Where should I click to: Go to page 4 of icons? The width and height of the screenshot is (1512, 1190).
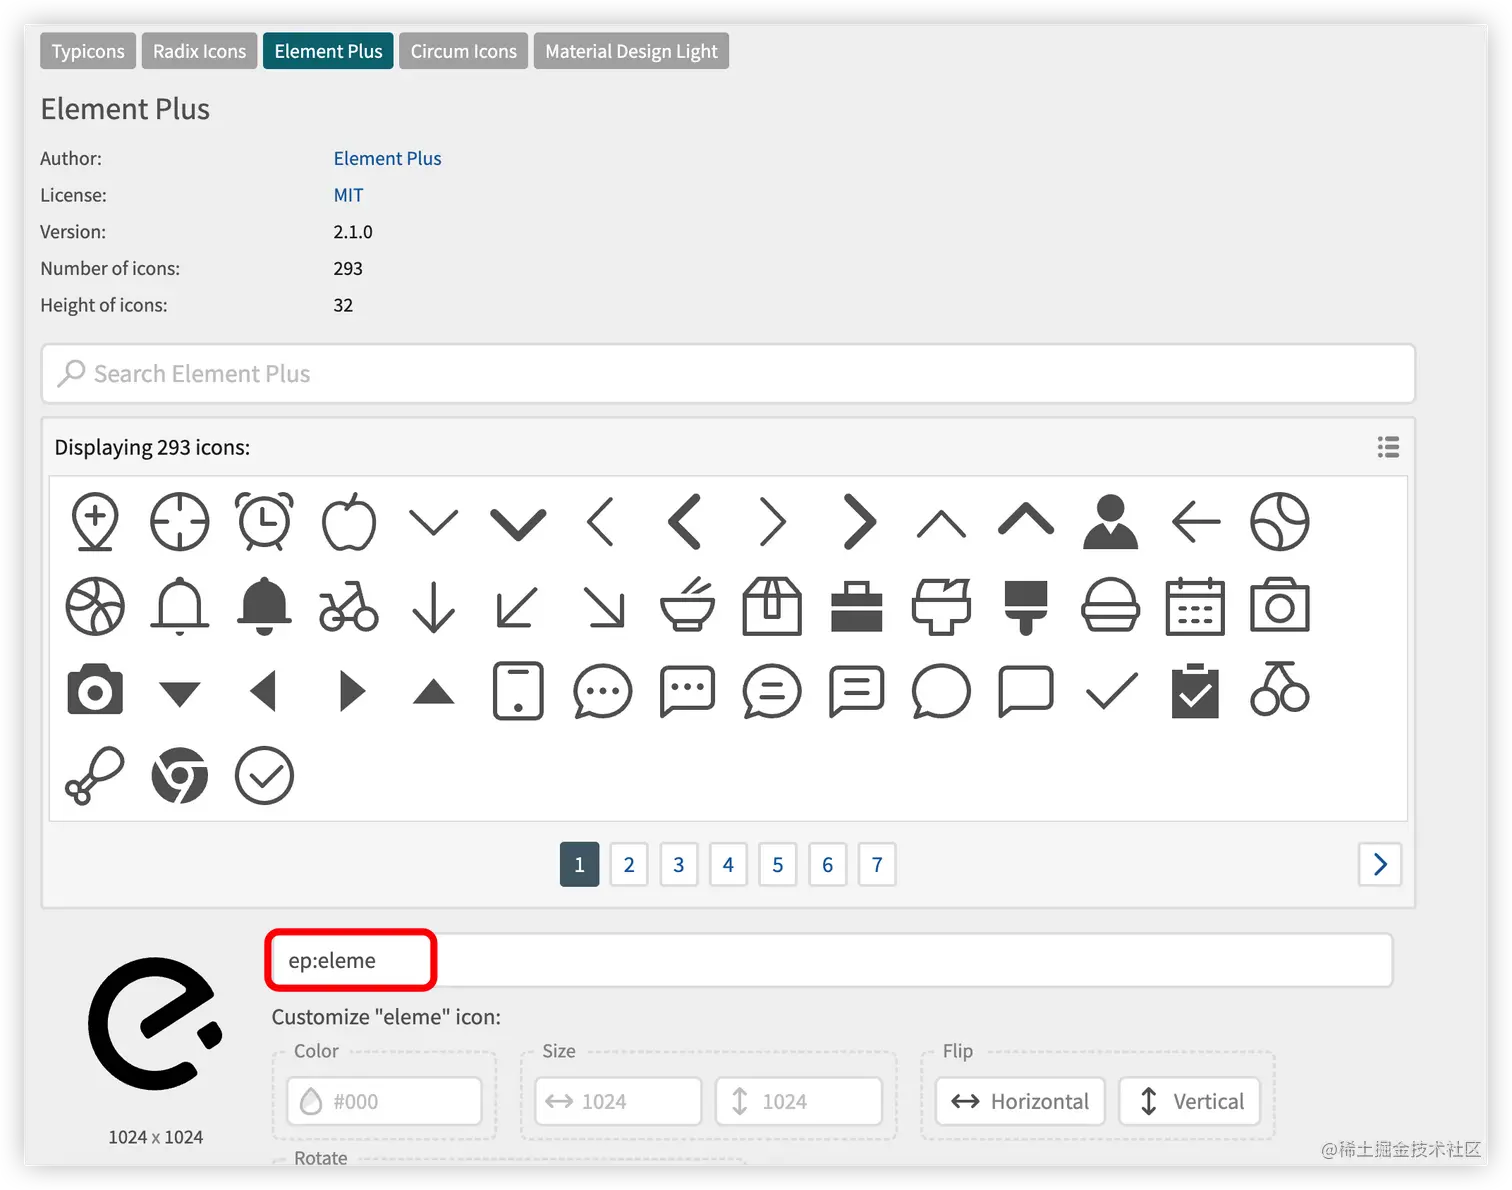pyautogui.click(x=728, y=865)
